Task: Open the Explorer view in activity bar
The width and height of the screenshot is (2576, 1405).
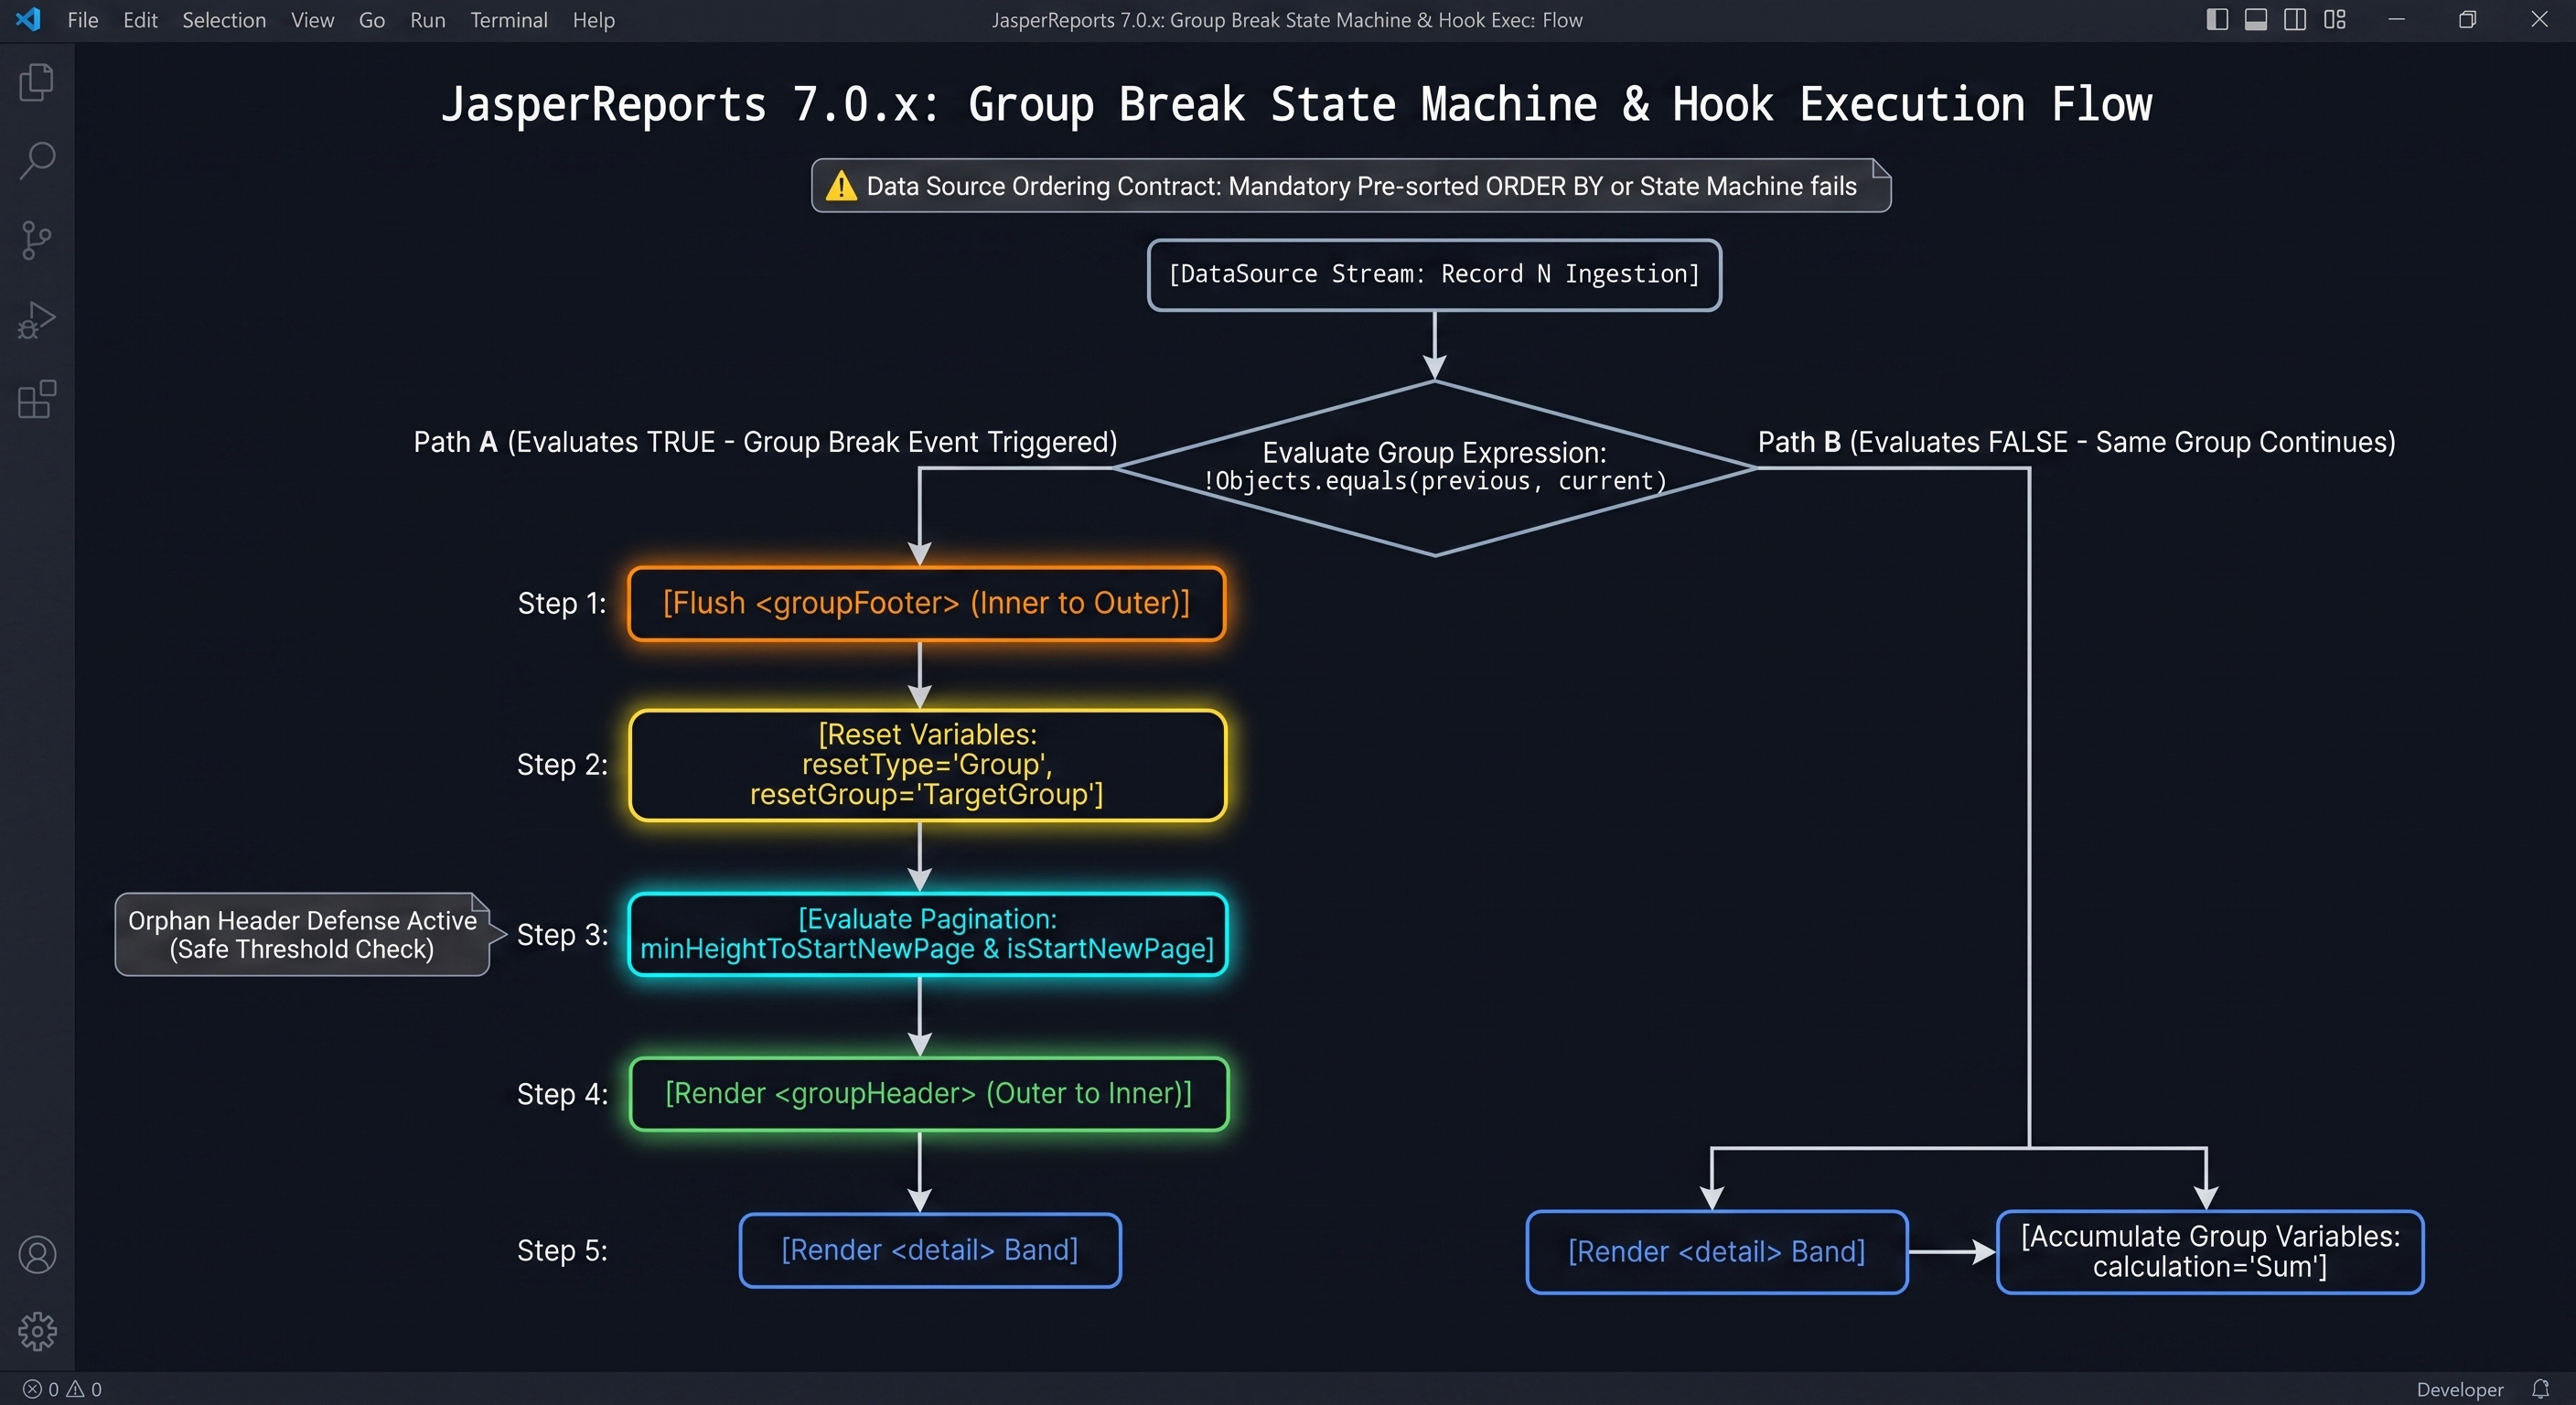Action: (37, 82)
